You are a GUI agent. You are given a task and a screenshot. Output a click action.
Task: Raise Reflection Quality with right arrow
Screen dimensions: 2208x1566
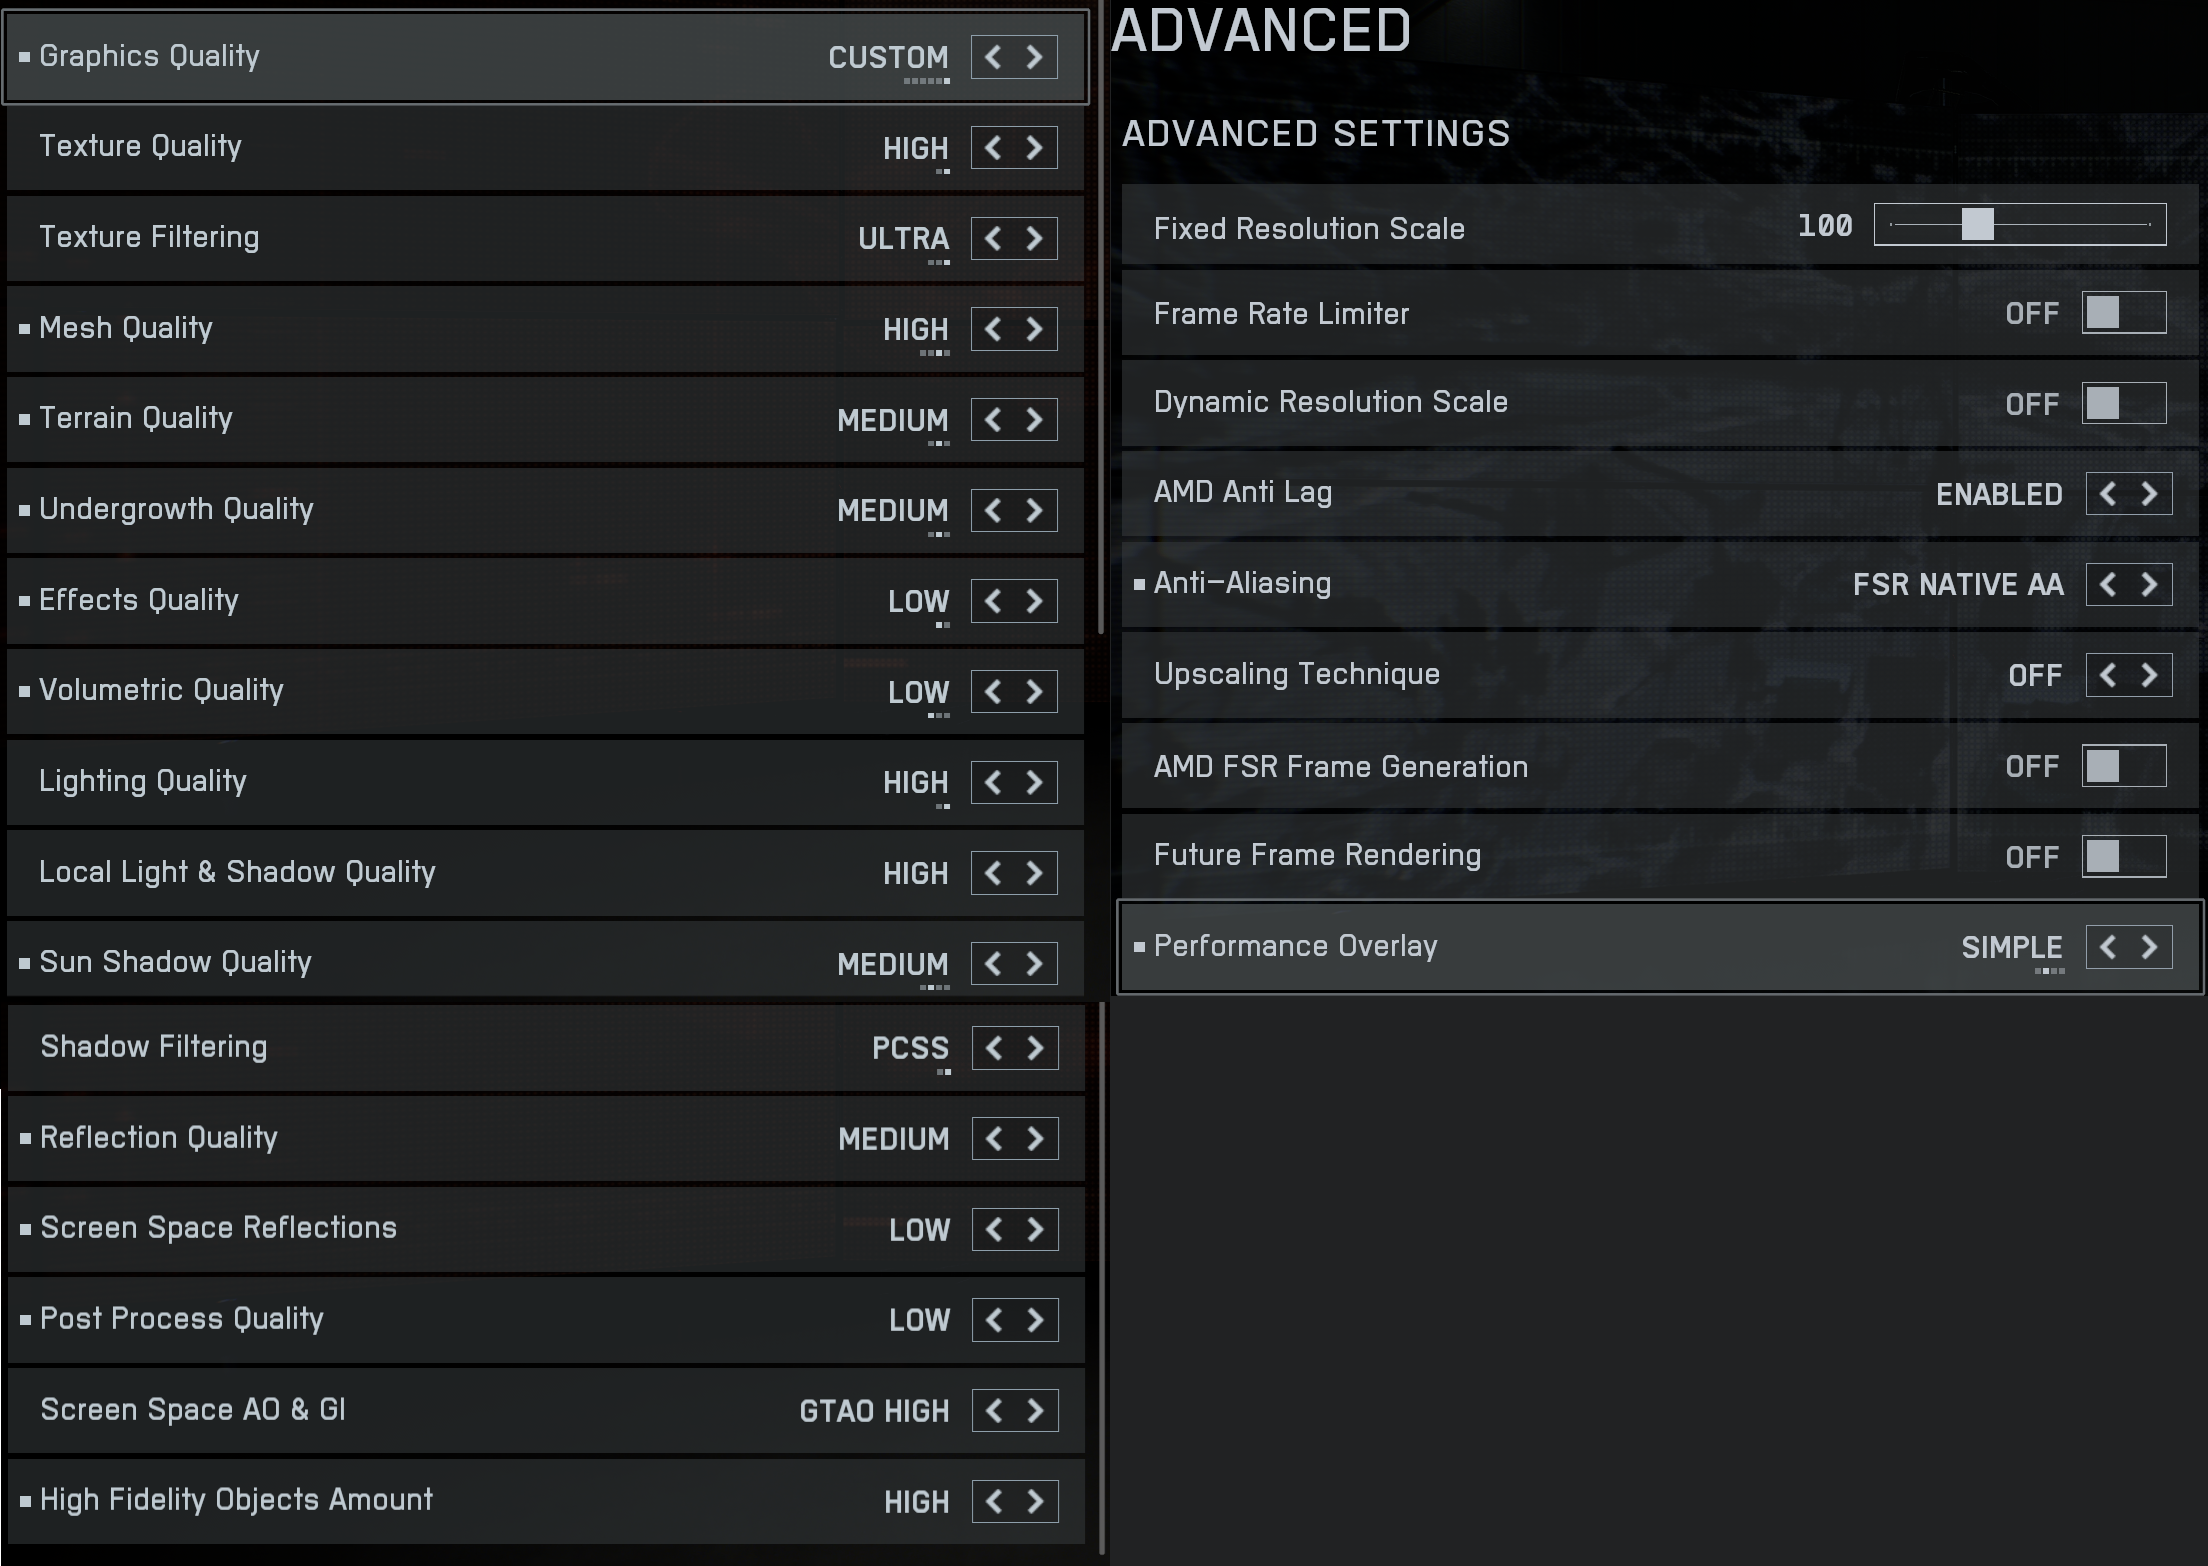[1036, 1139]
